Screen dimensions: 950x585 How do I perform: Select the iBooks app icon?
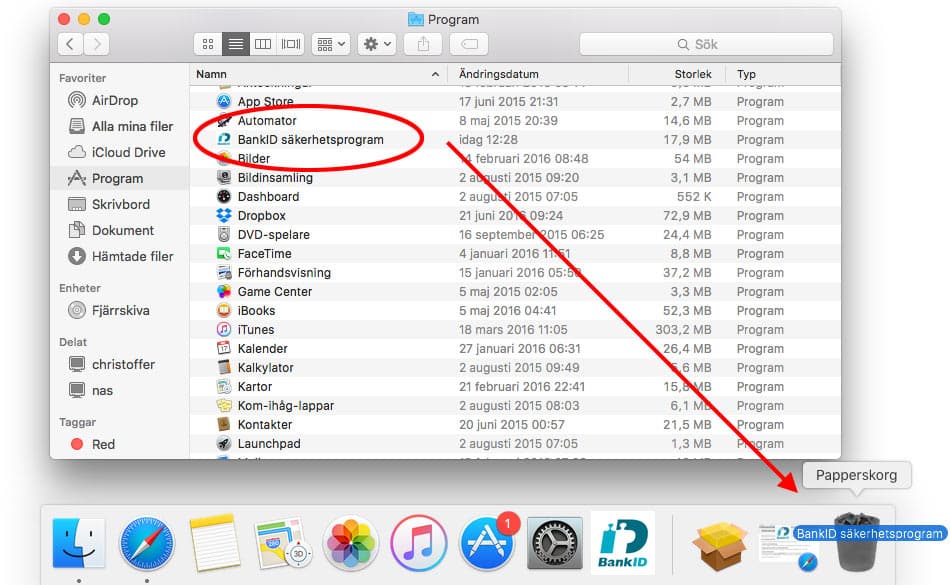tap(224, 311)
